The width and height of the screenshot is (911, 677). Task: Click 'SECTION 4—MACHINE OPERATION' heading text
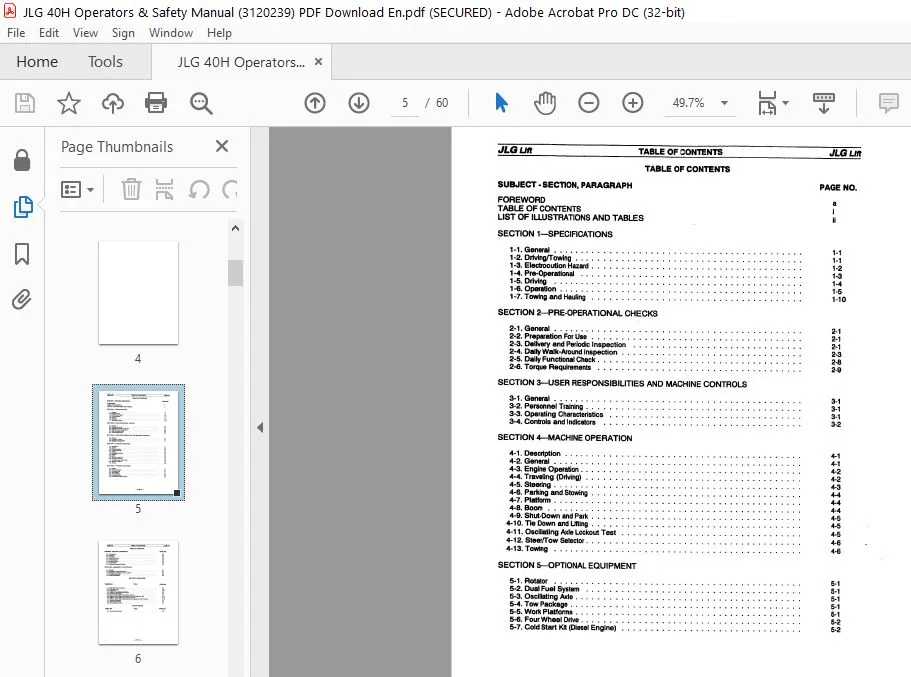565,438
